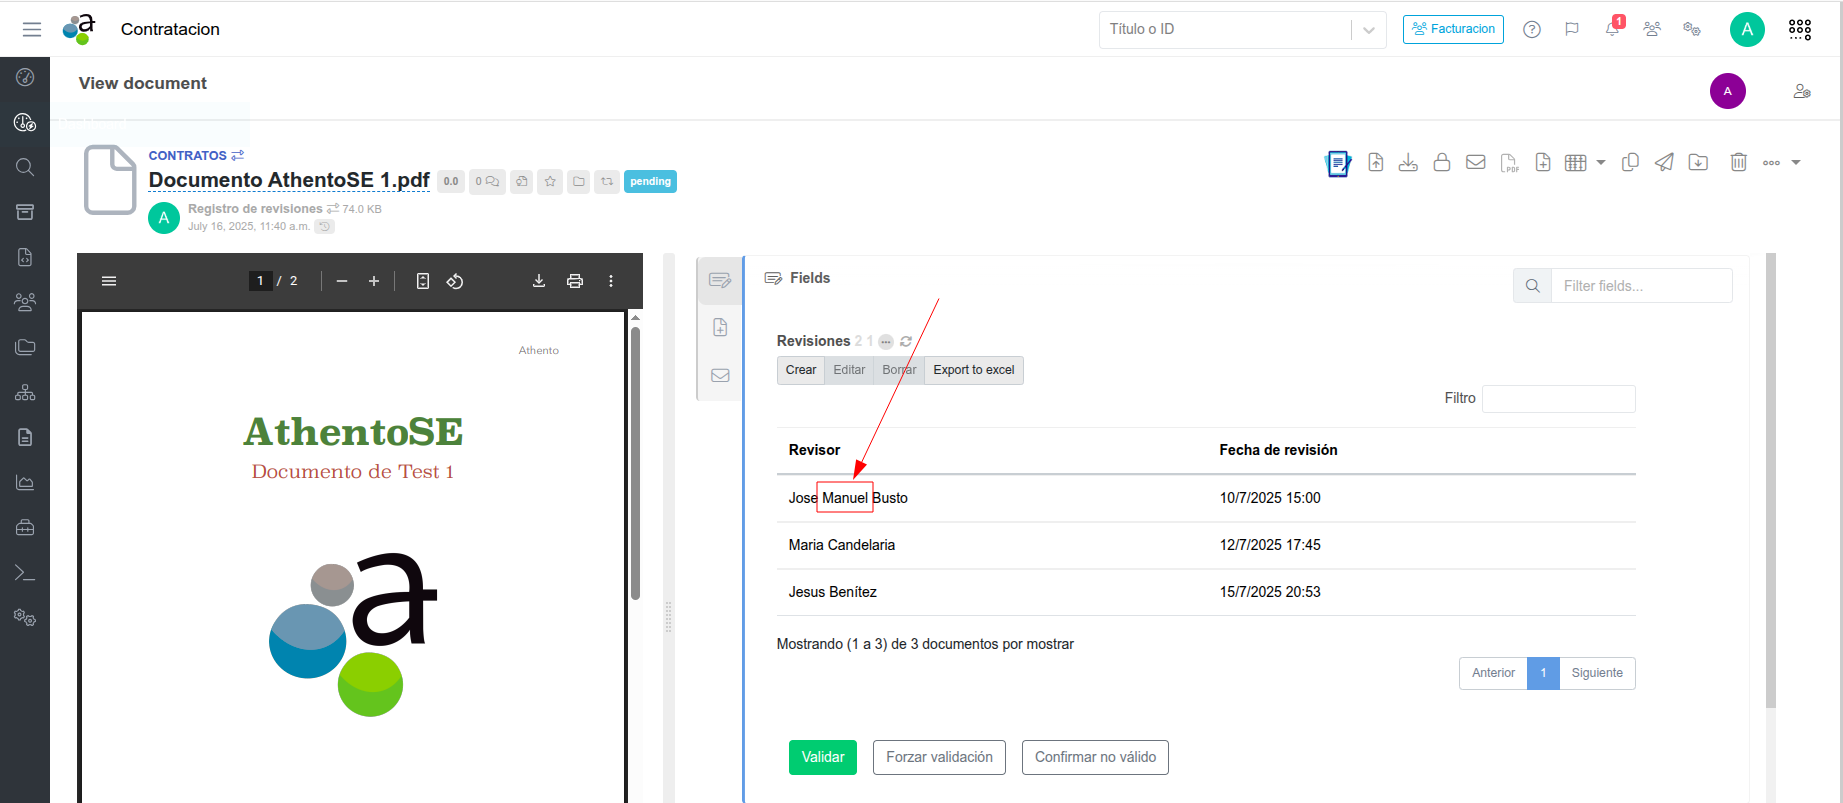Image resolution: width=1843 pixels, height=803 pixels.
Task: Toggle the main navigation hamburger menu
Action: [x=32, y=29]
